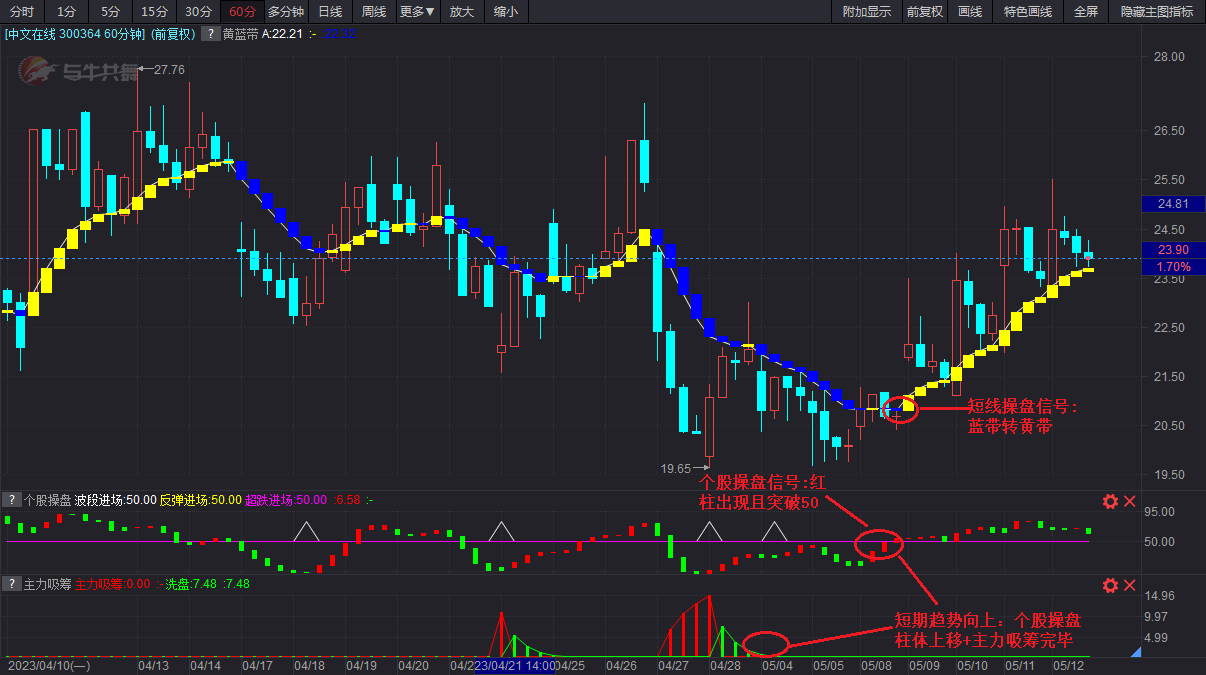Image resolution: width=1206 pixels, height=675 pixels.
Task: Click the 04/27 date on time axis
Action: click(x=672, y=665)
